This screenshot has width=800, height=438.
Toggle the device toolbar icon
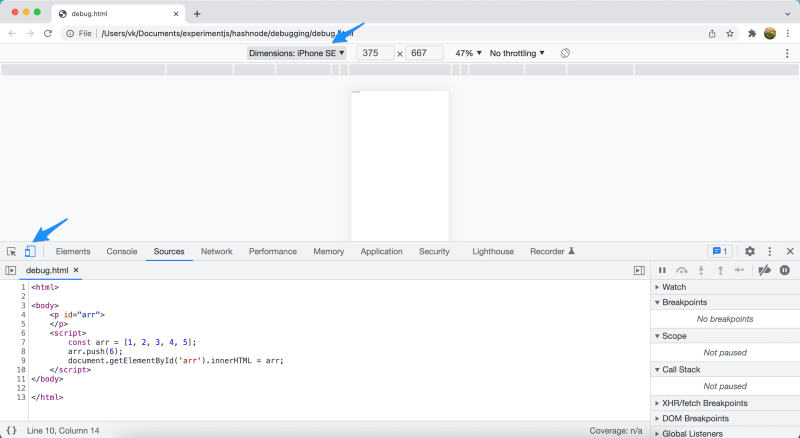(30, 251)
